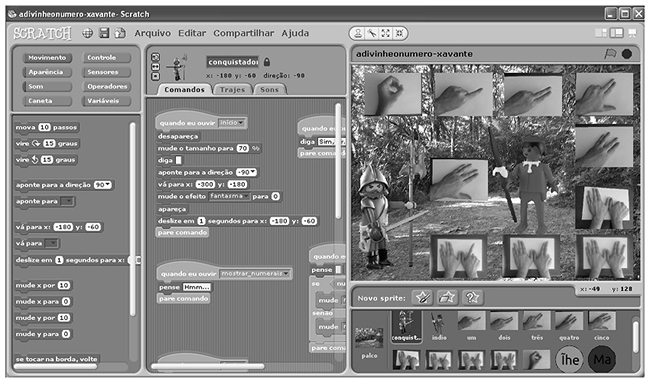650x382 pixels.
Task: Open the Compartilhar menu
Action: 244,33
